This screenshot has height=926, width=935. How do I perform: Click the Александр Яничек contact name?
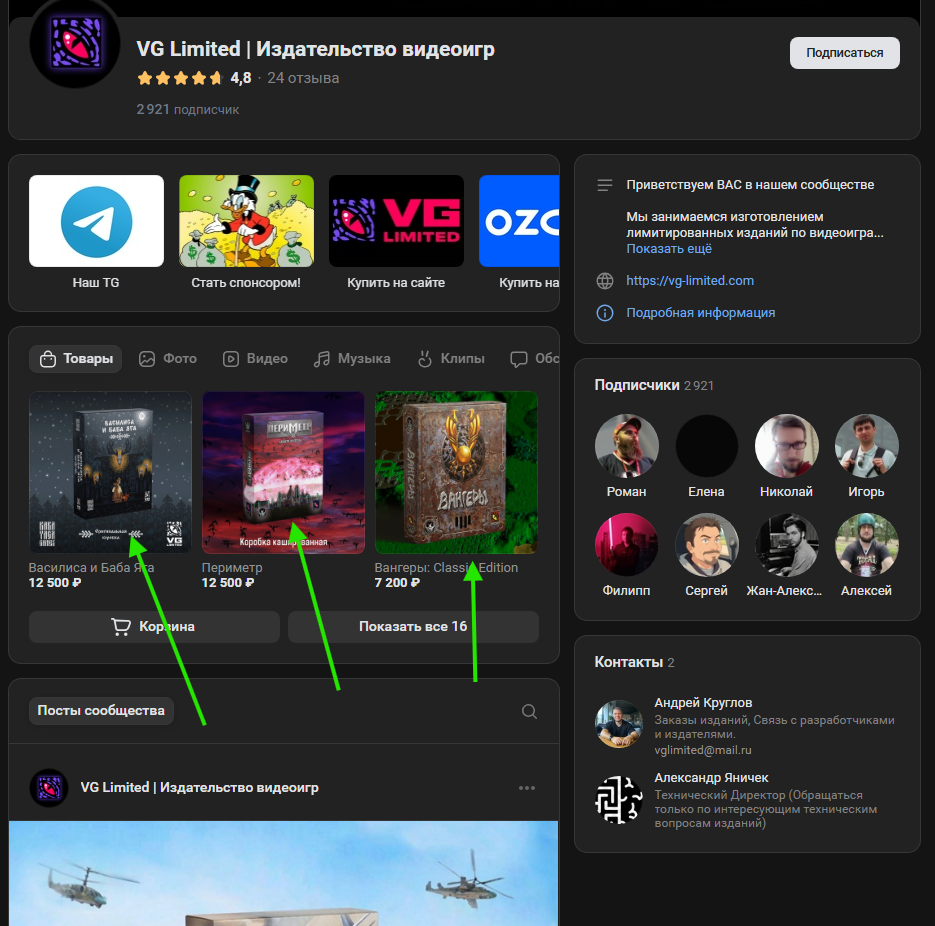(x=711, y=778)
